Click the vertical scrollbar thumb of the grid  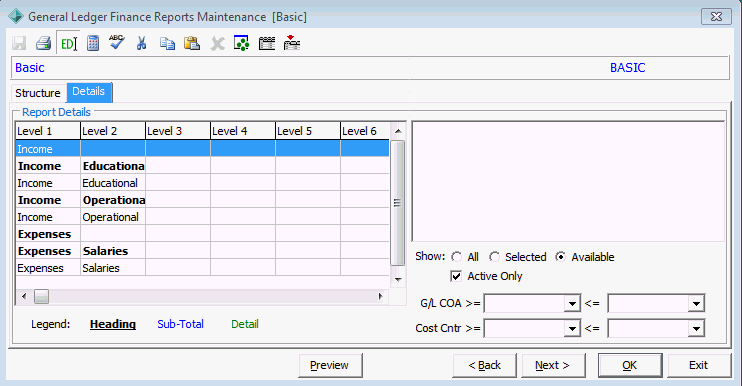[x=398, y=202]
